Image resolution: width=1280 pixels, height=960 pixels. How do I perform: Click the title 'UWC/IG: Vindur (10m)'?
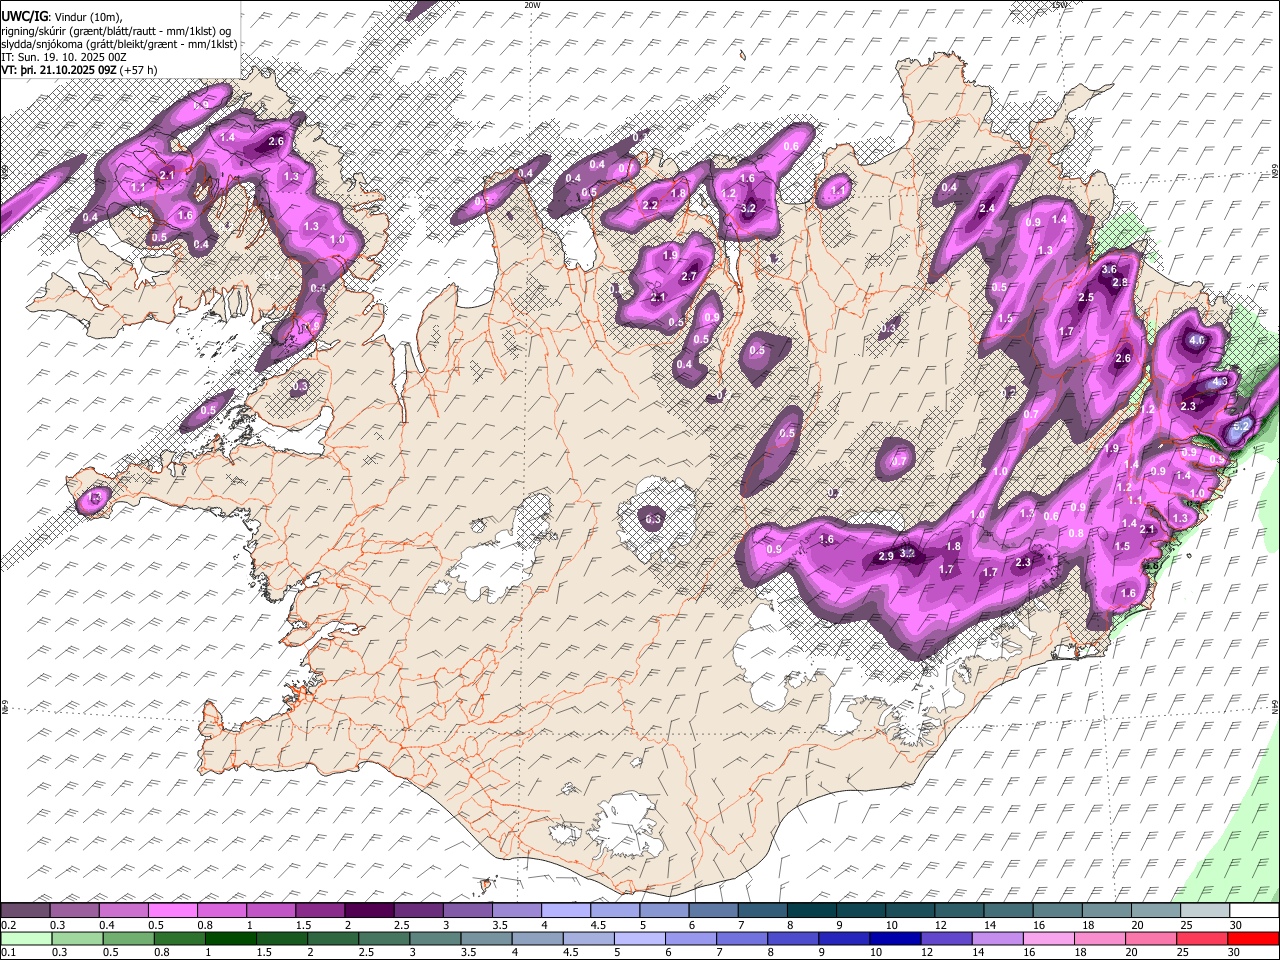[61, 16]
